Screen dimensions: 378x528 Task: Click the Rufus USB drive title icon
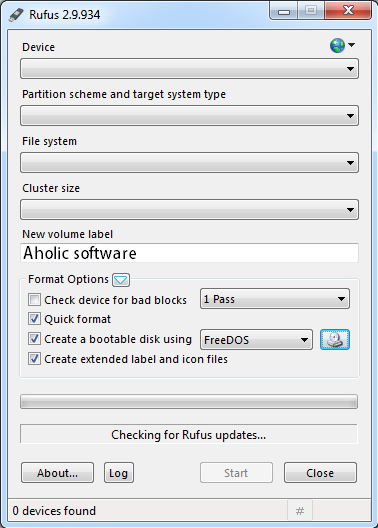[x=15, y=15]
